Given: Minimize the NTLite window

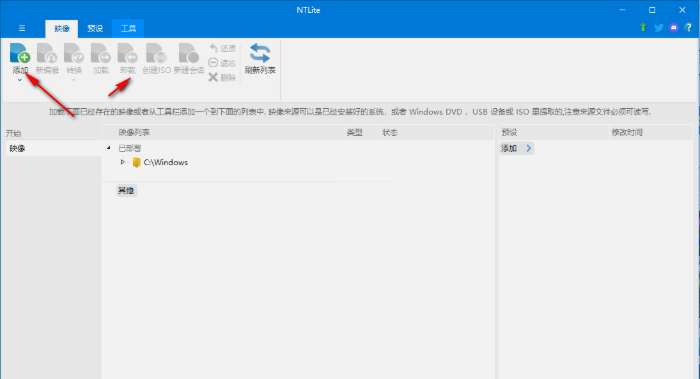Looking at the screenshot, I should click(x=622, y=10).
